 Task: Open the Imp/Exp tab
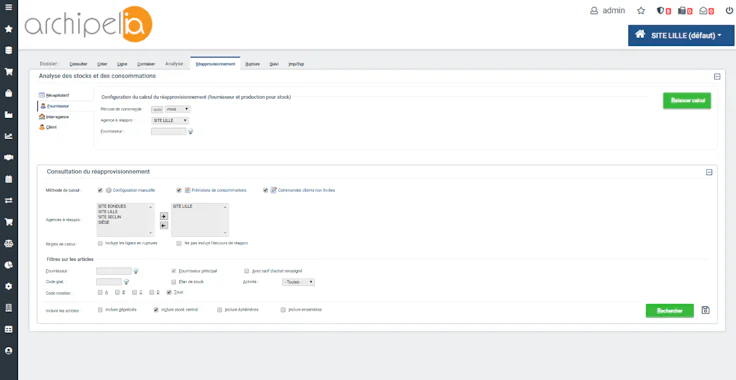pyautogui.click(x=296, y=64)
